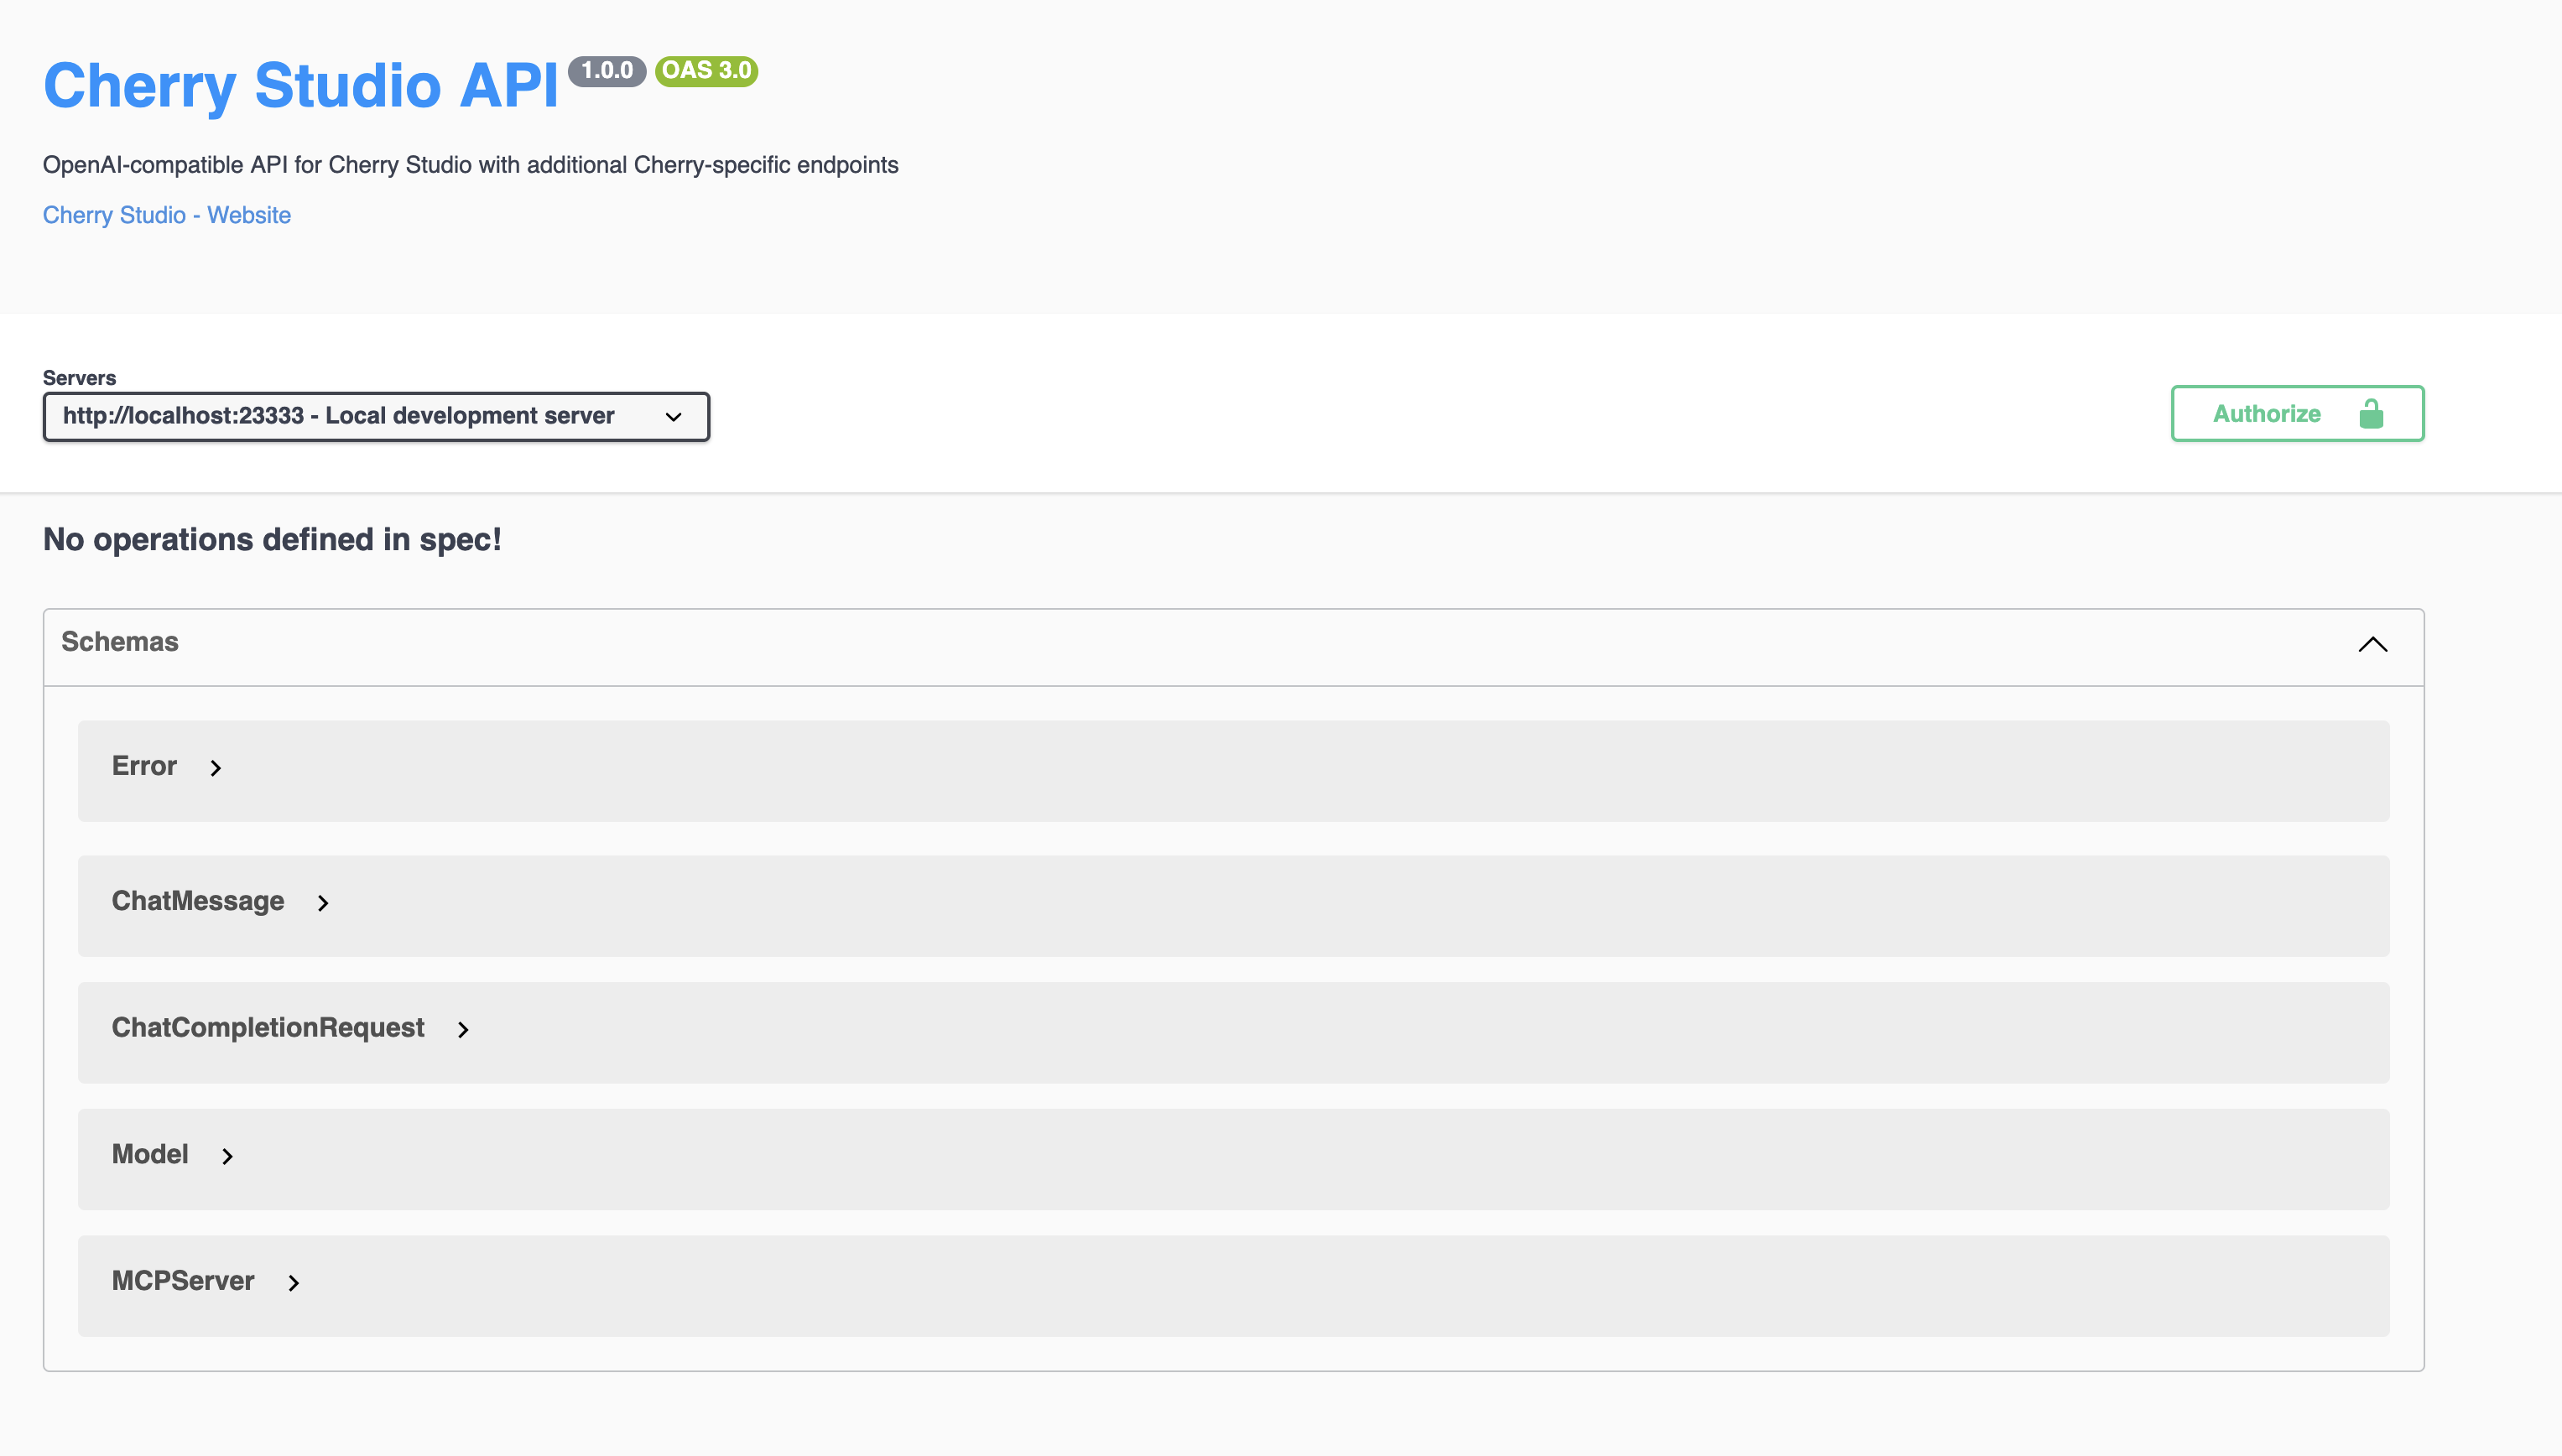Open the Cherry Studio - Website link

tap(167, 215)
